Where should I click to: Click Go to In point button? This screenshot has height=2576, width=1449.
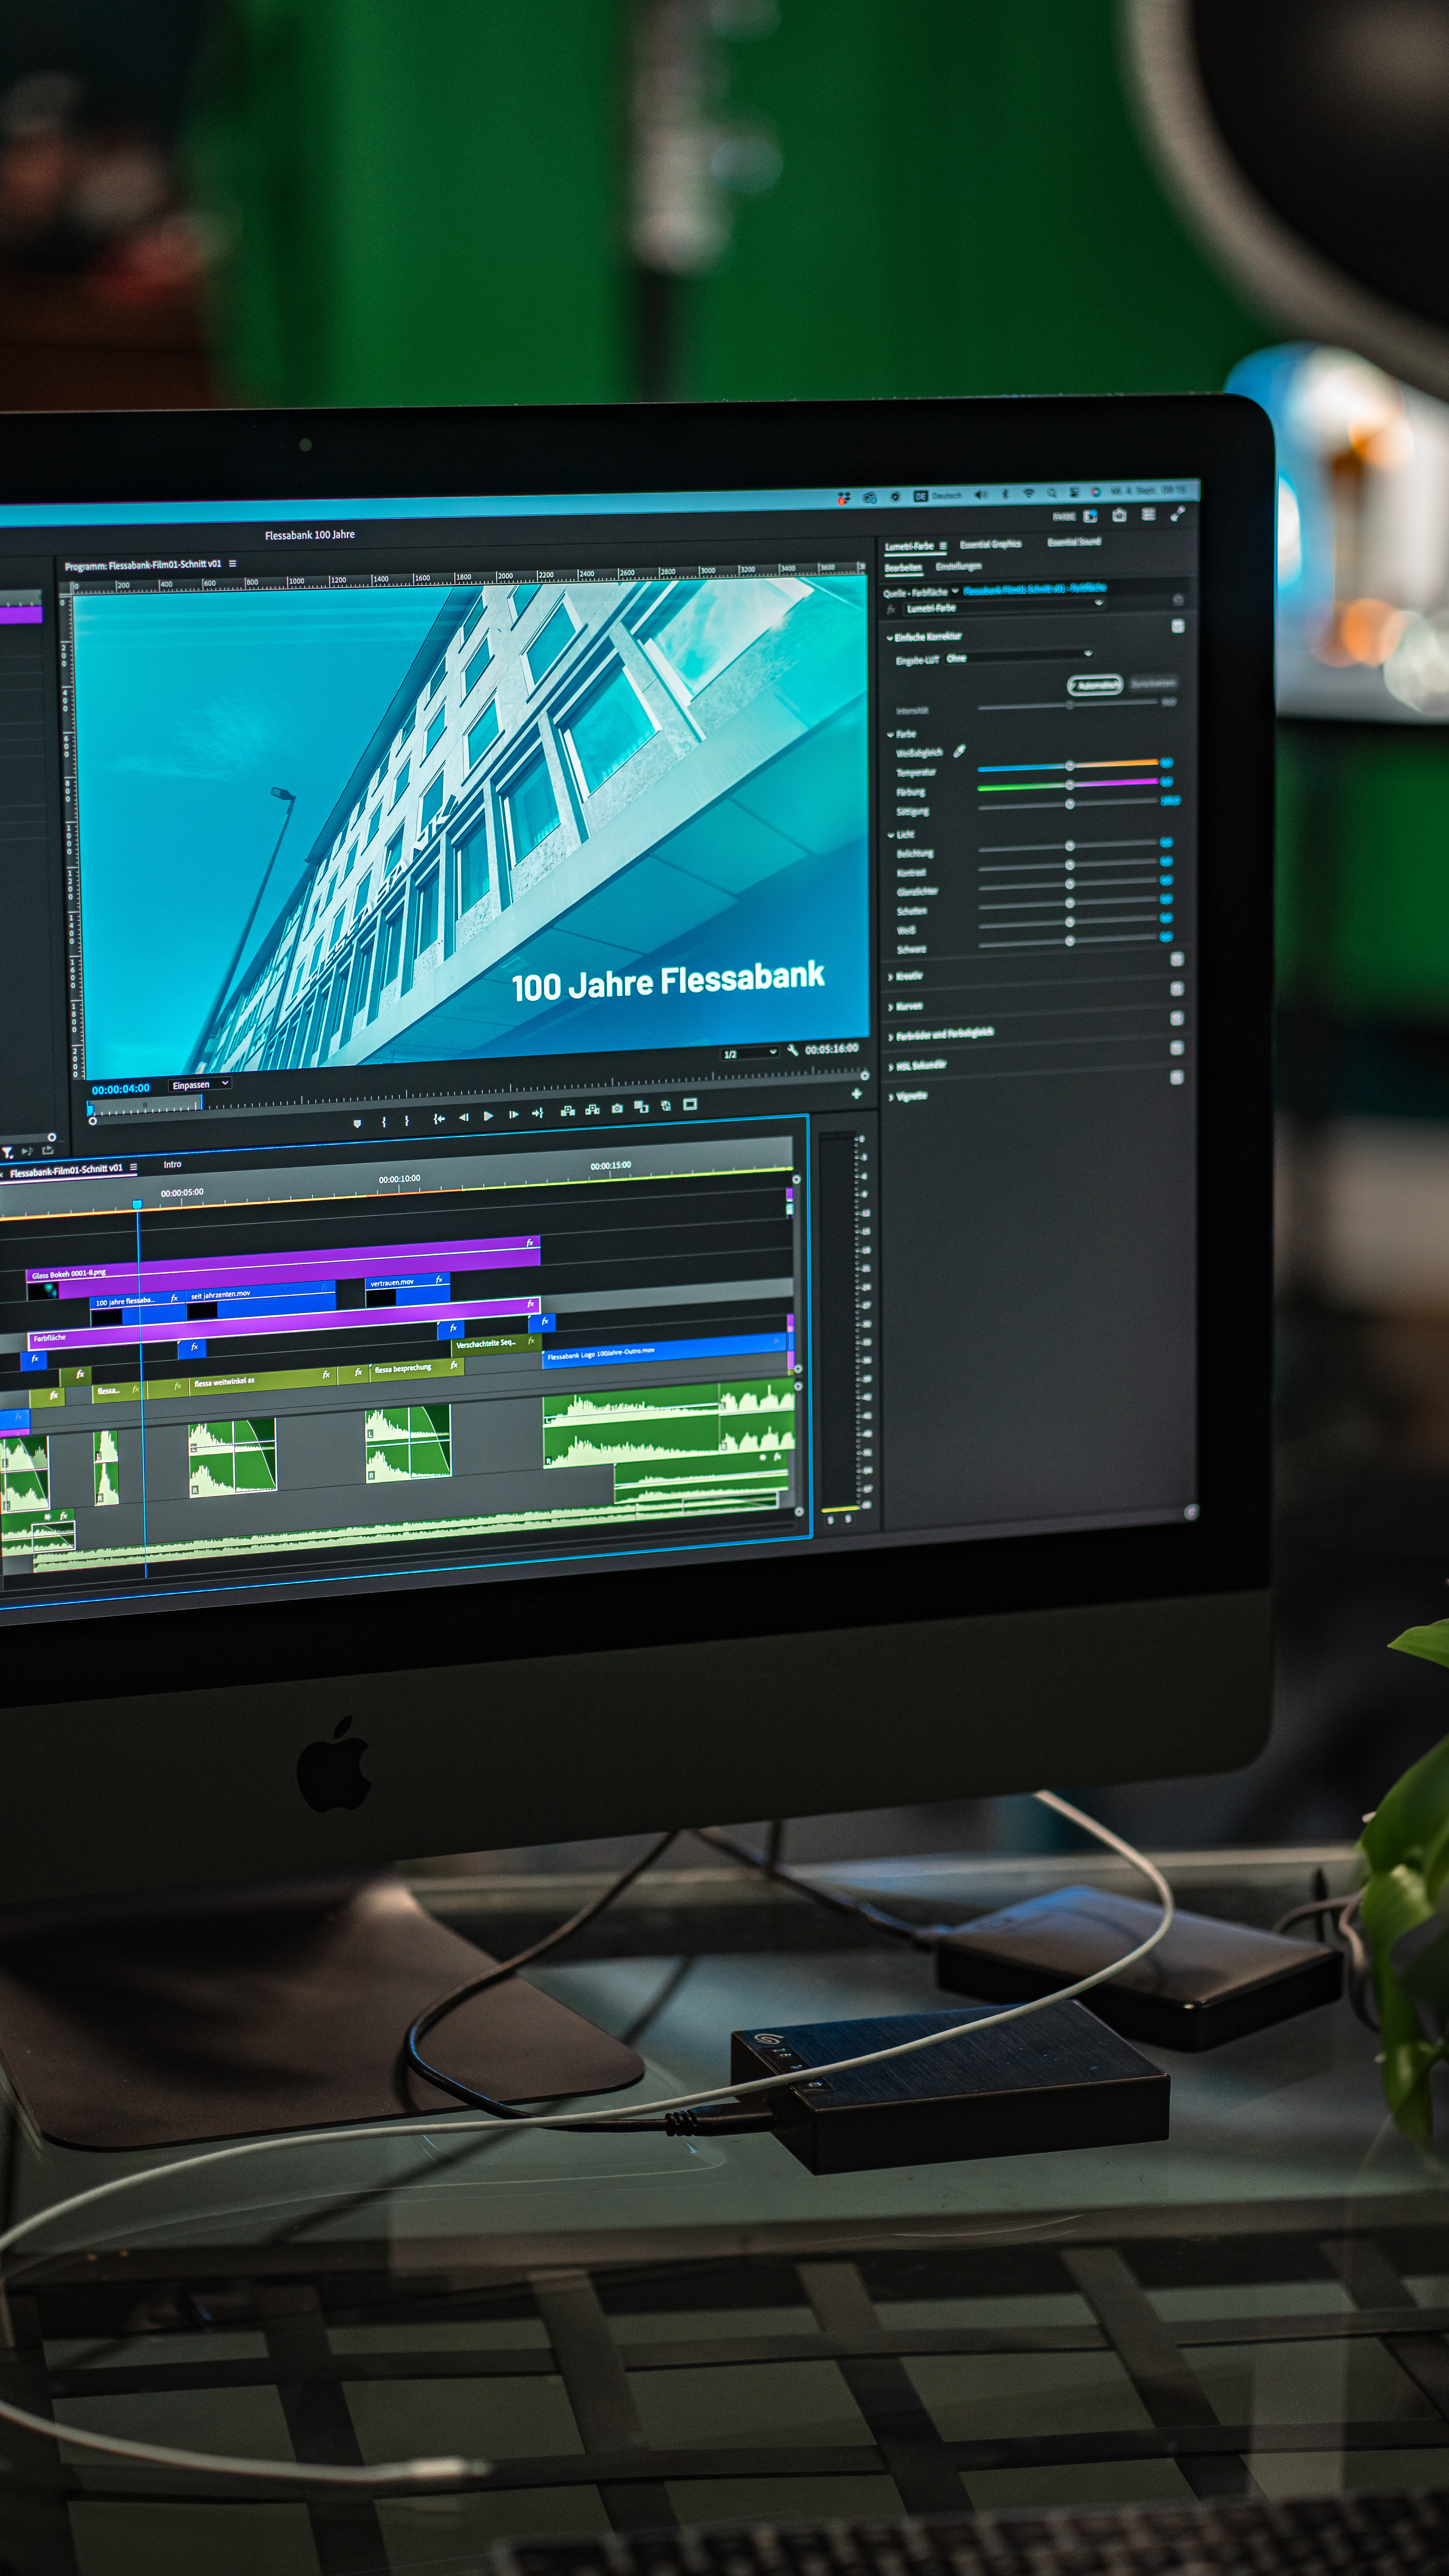[439, 1119]
